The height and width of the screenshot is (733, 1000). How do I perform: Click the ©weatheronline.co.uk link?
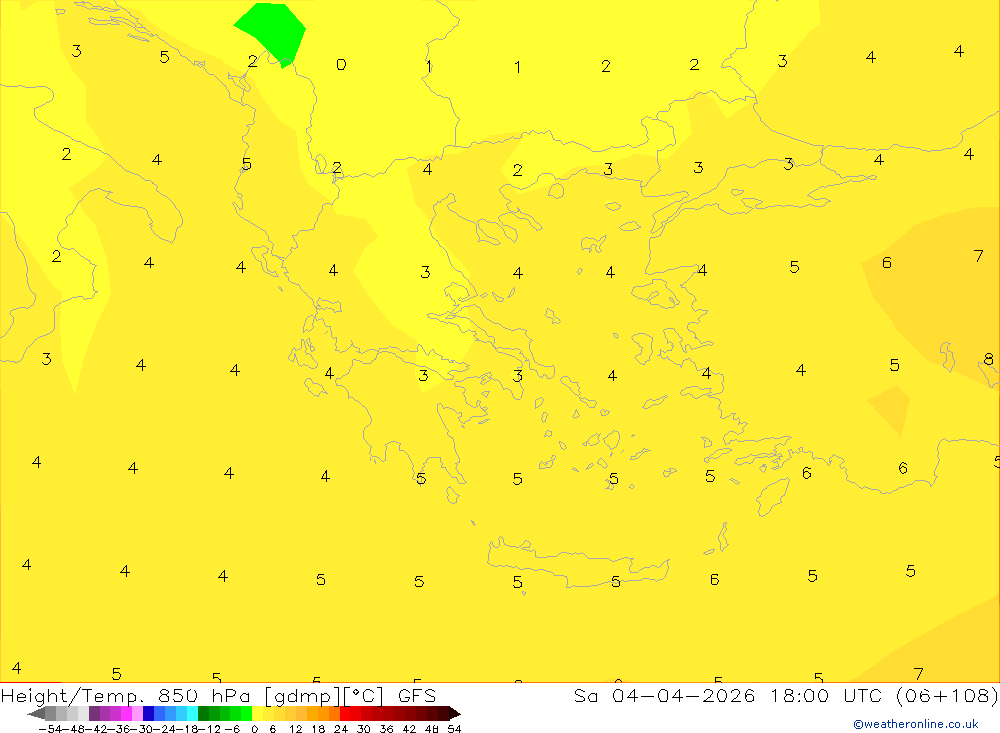pyautogui.click(x=916, y=724)
